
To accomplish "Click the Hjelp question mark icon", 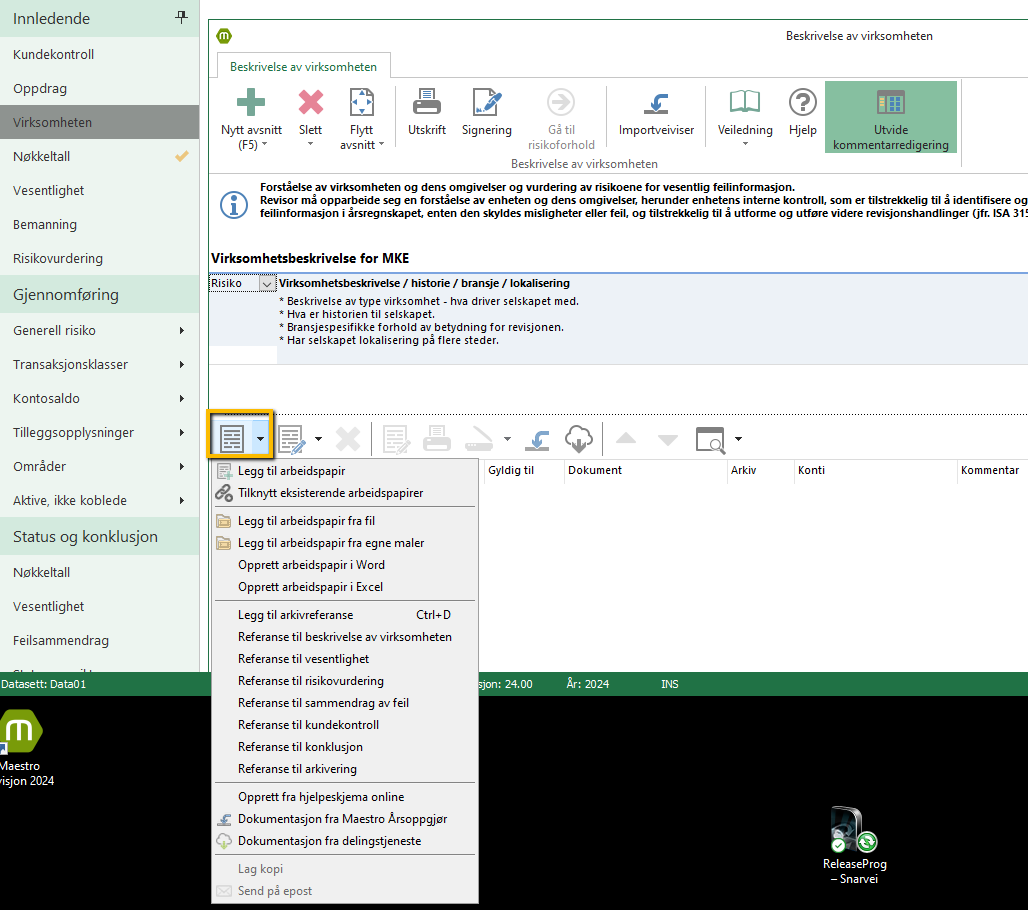I will click(802, 102).
